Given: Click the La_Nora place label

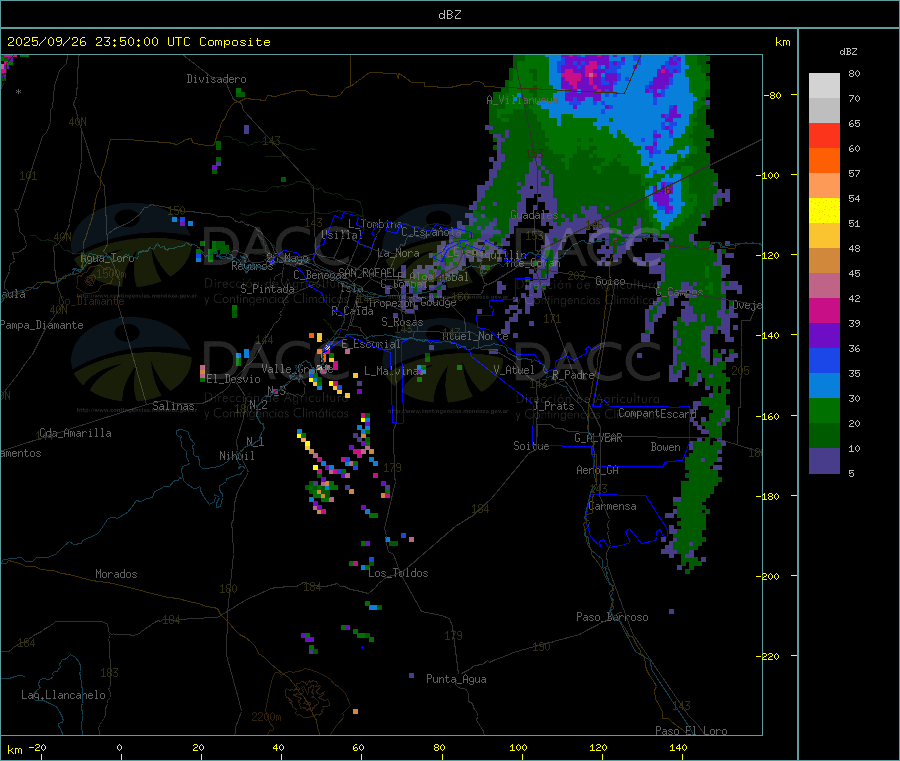Looking at the screenshot, I should point(398,254).
